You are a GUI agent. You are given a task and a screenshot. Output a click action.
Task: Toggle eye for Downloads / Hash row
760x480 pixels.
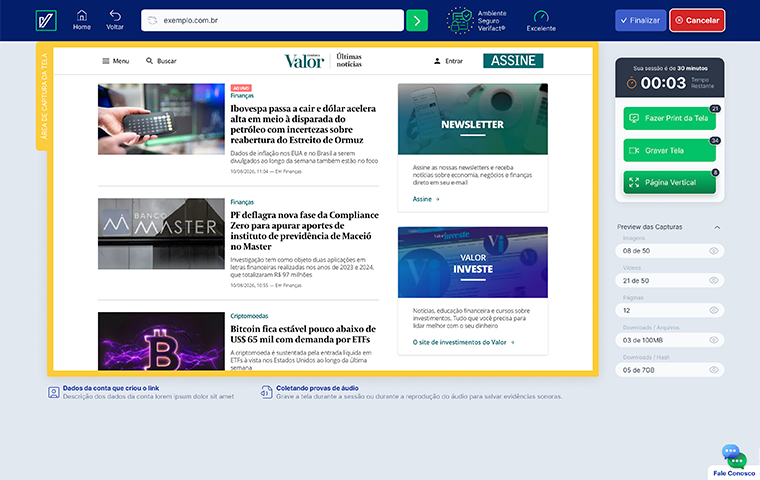713,370
